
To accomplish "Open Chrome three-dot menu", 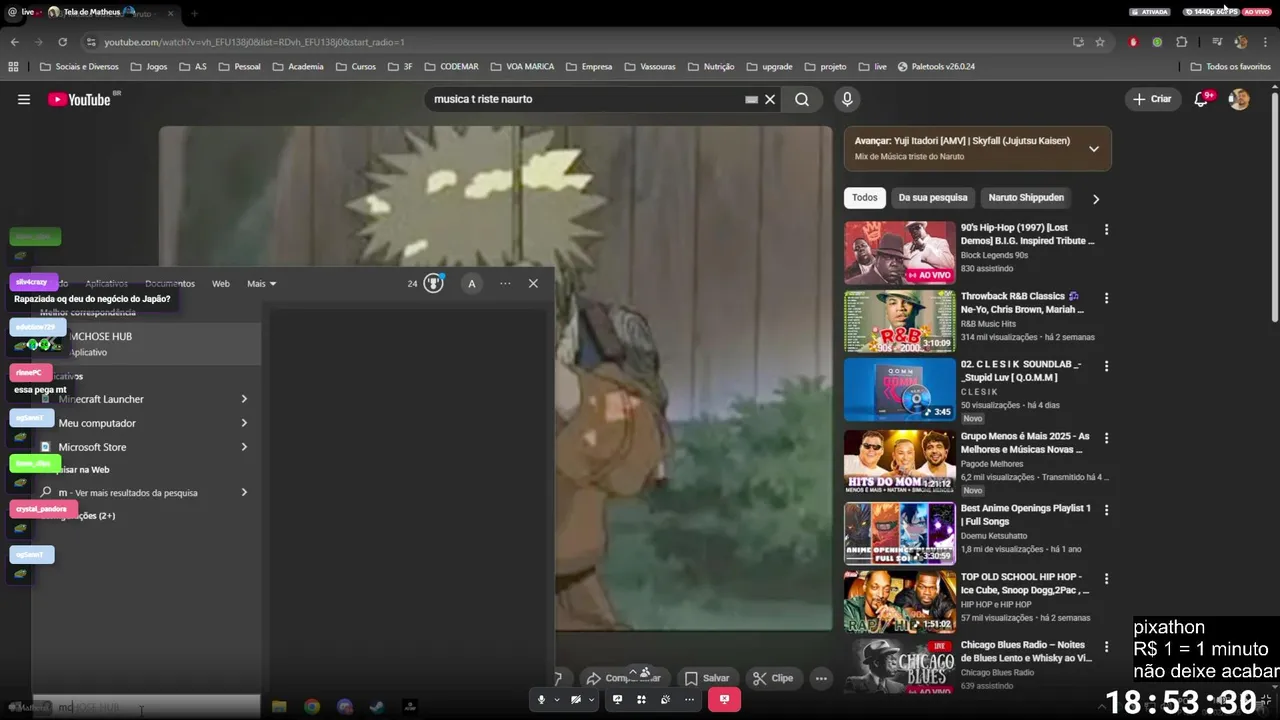I will click(x=1265, y=42).
